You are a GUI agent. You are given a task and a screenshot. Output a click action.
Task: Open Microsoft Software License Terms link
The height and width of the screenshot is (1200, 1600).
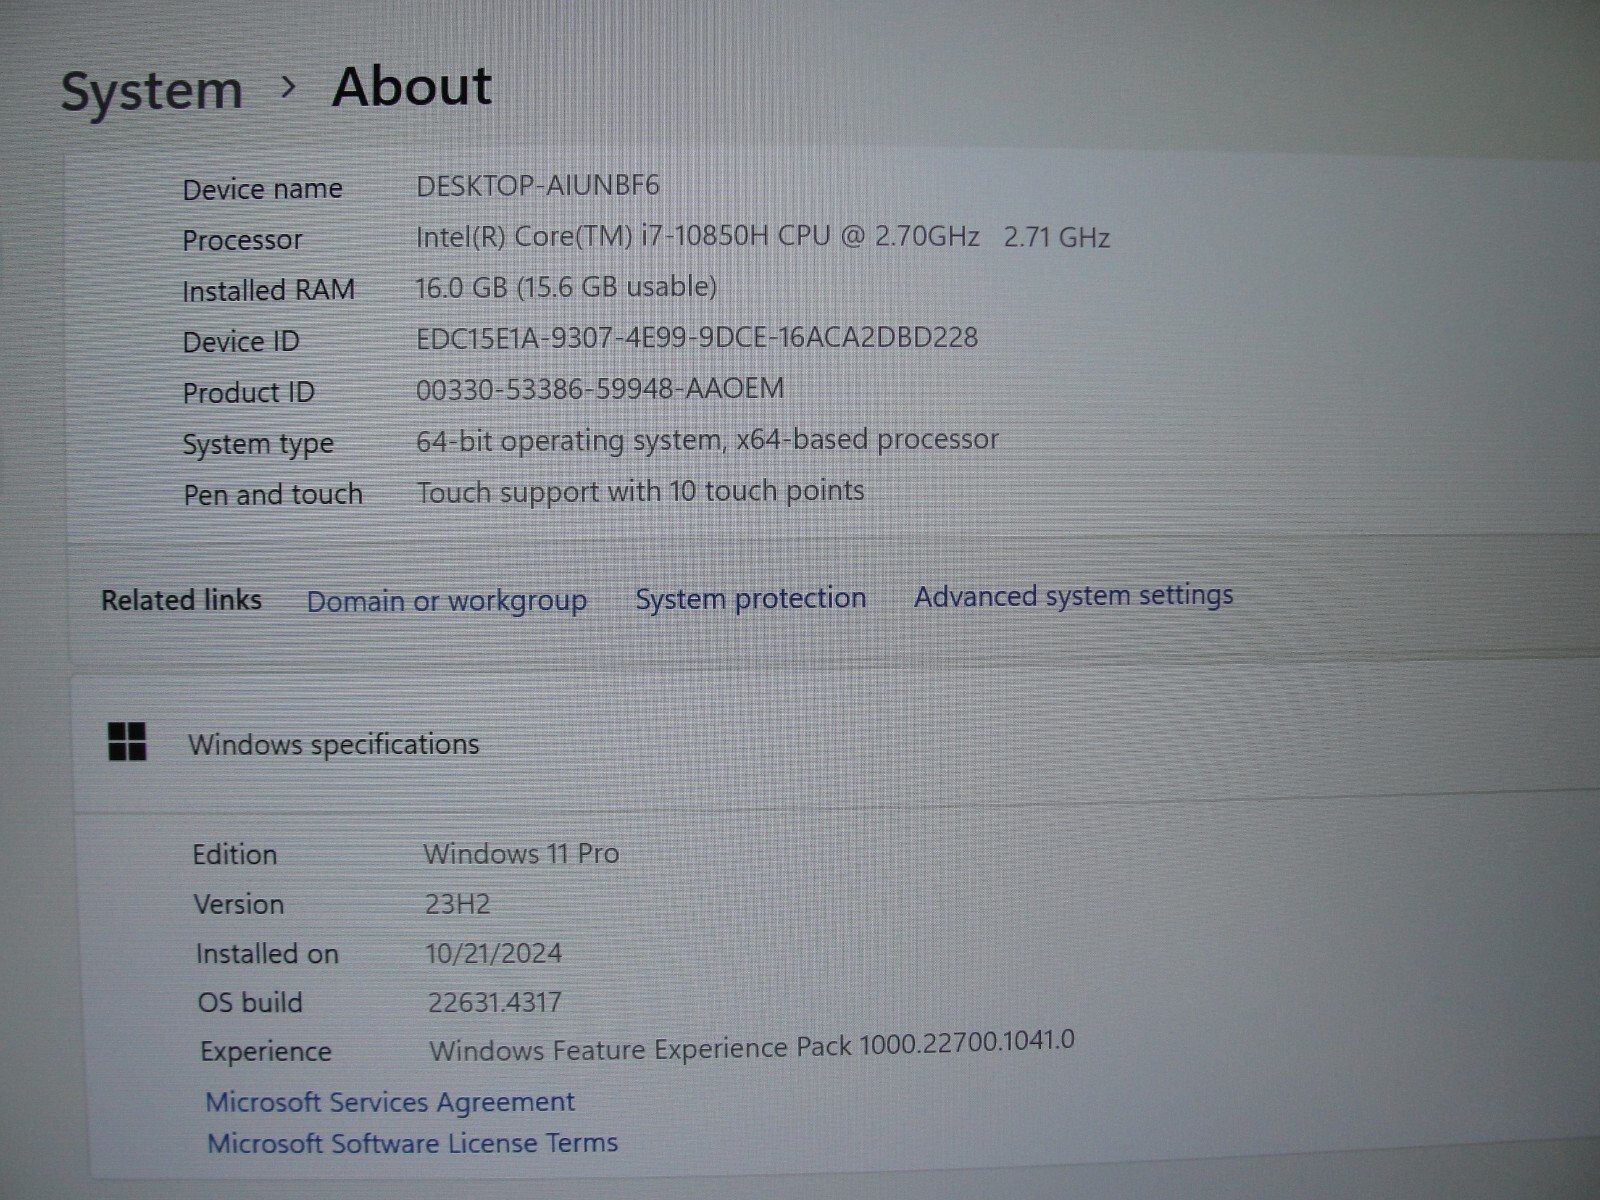pyautogui.click(x=412, y=1143)
